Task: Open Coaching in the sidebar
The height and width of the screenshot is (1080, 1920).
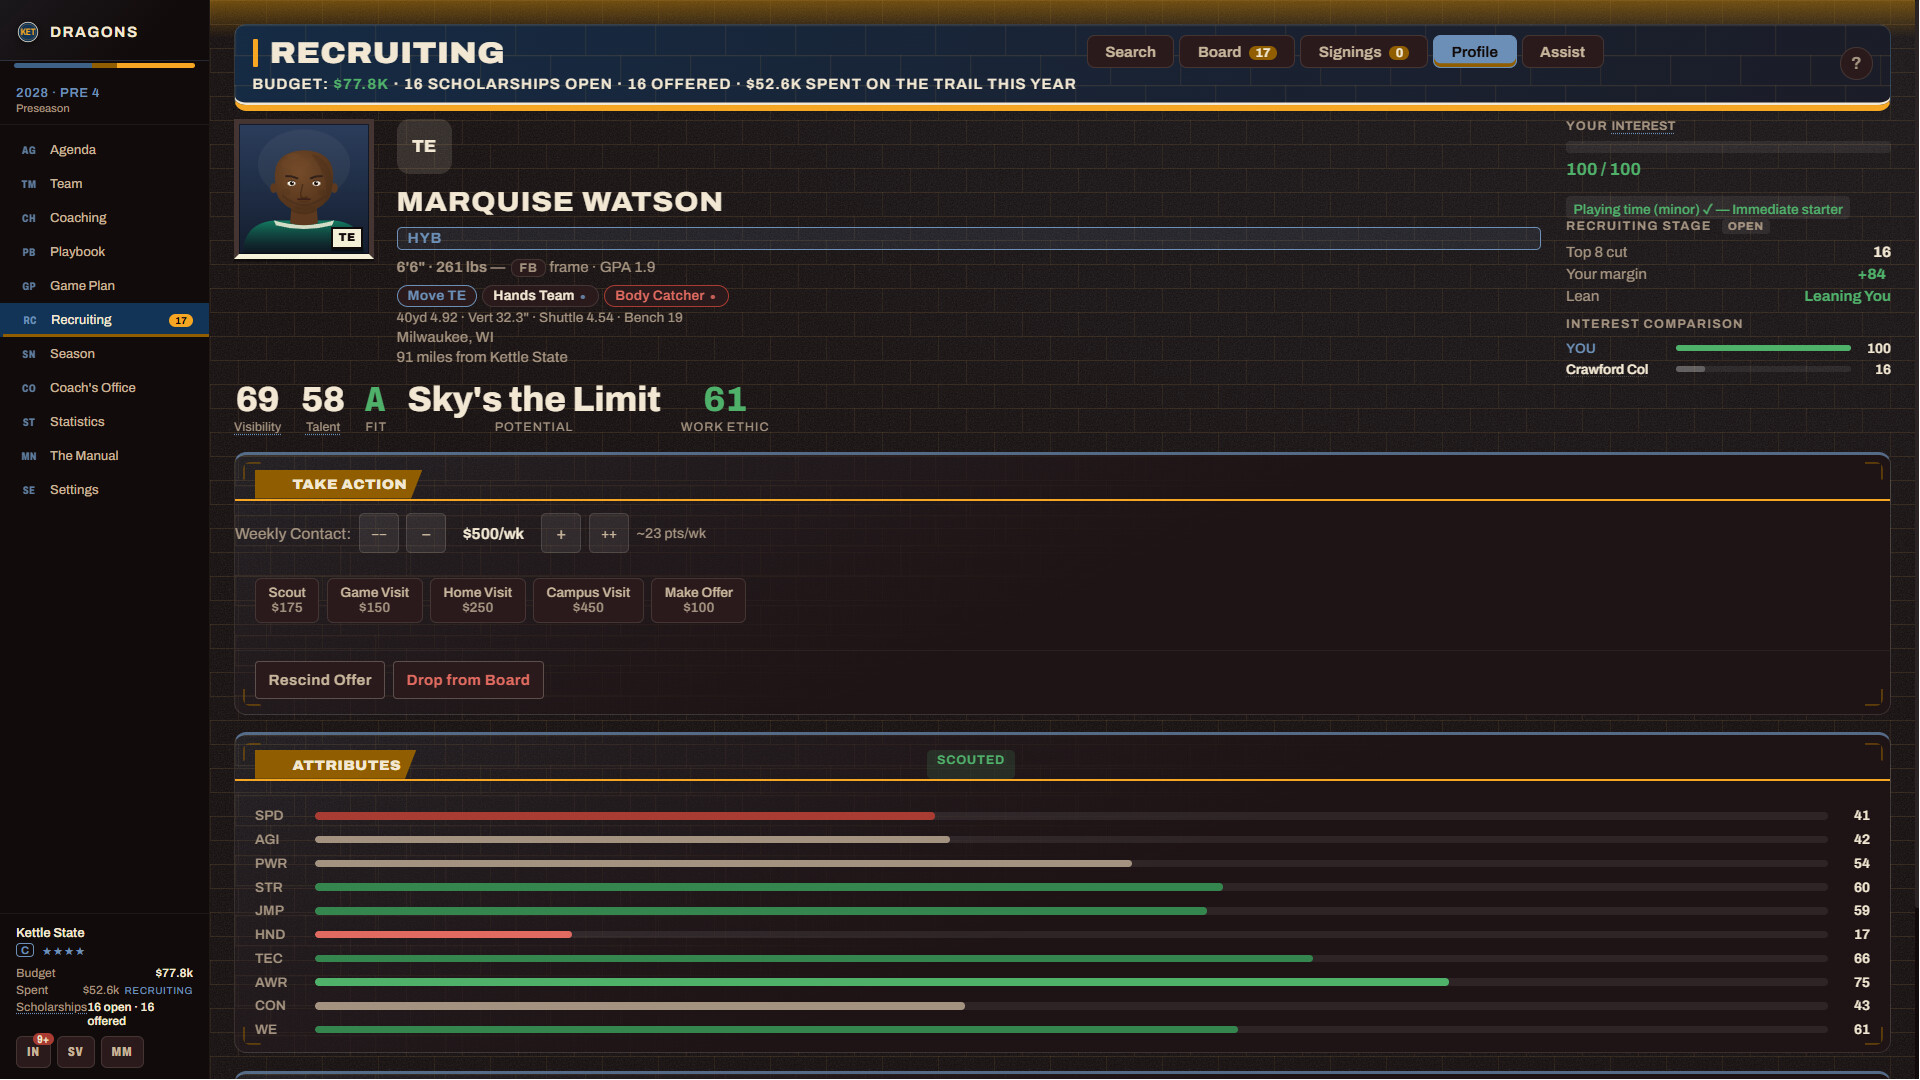Action: point(105,218)
